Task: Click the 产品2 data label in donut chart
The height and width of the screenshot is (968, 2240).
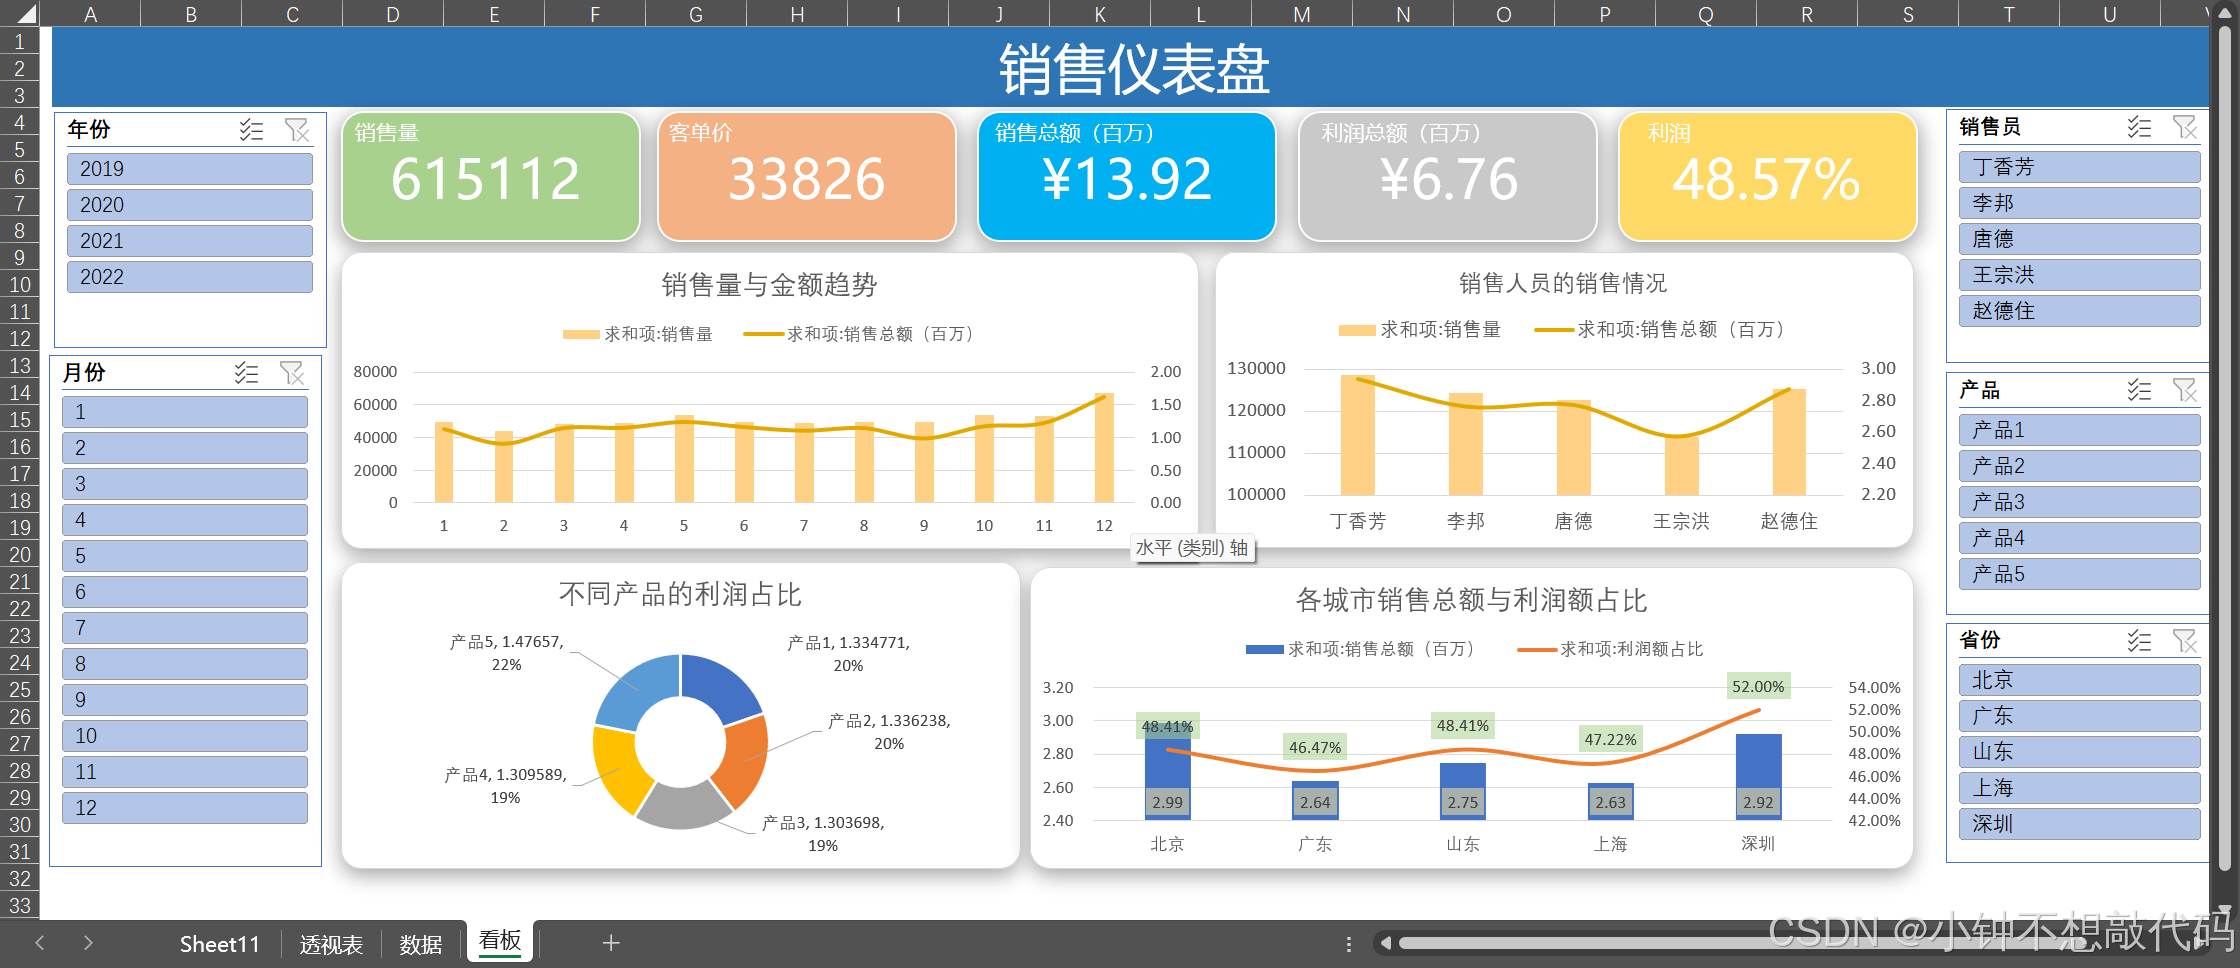Action: point(889,732)
